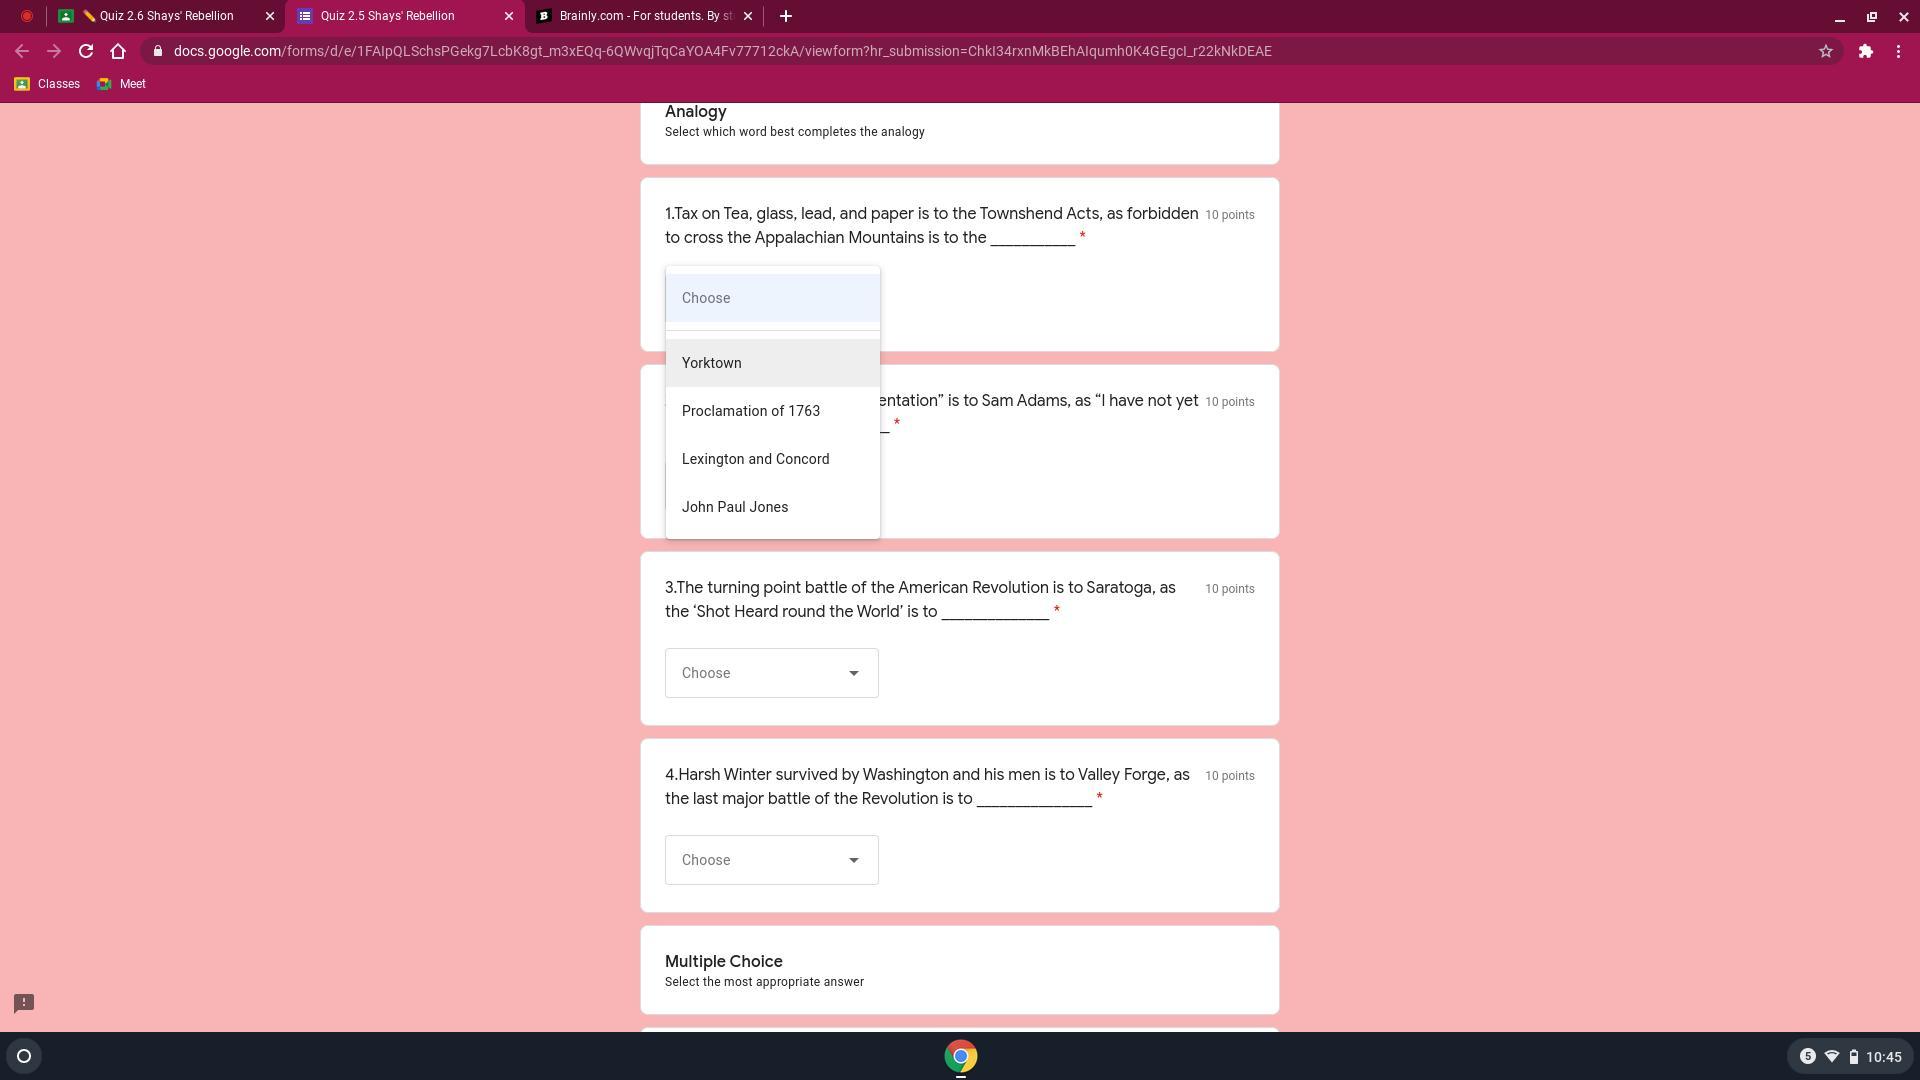Screen dimensions: 1920x1080
Task: Click the new tab plus icon
Action: tap(785, 16)
